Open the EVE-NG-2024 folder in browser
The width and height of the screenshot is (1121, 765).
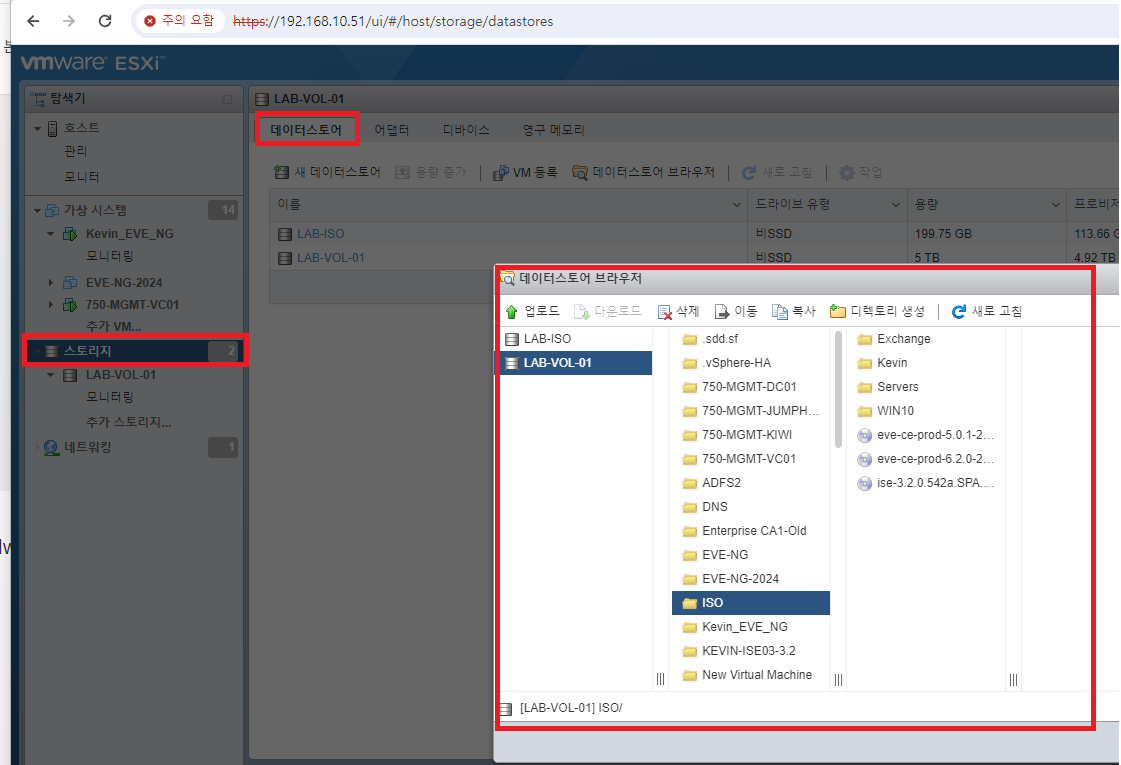pos(751,579)
